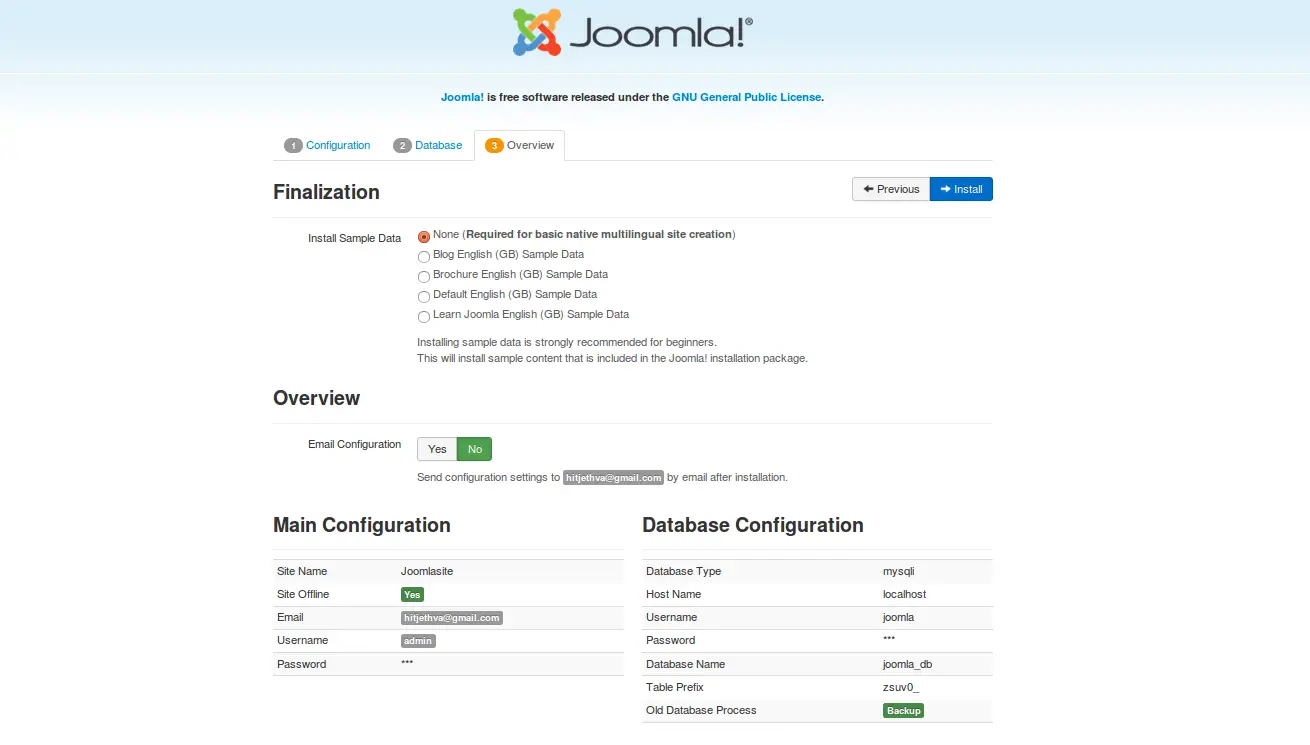
Task: Click the Joomla! logo
Action: (632, 32)
